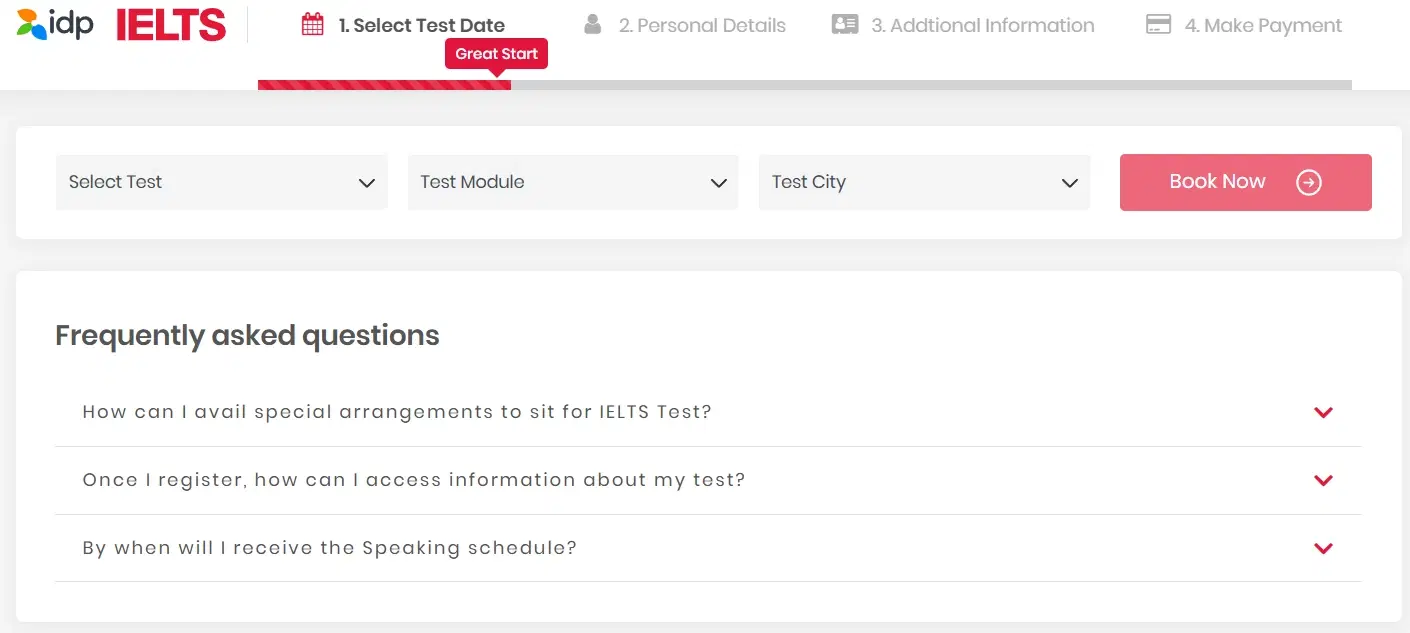Open the Test Module dropdown

572,182
